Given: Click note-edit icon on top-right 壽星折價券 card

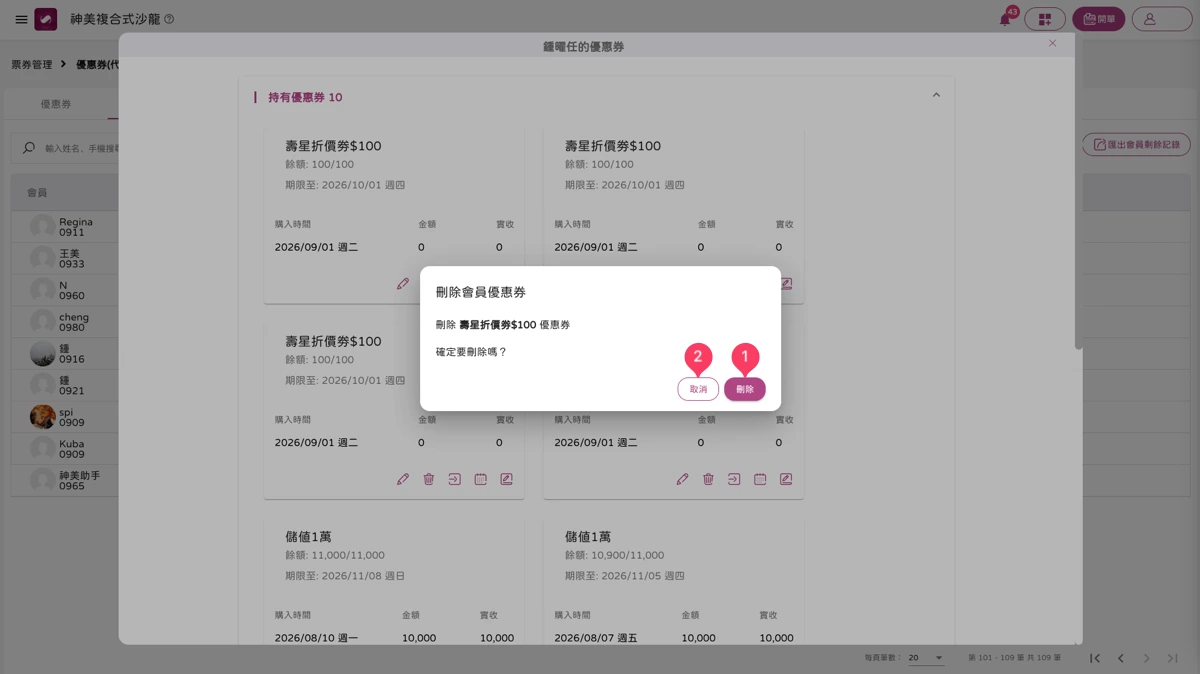Looking at the screenshot, I should tap(786, 284).
